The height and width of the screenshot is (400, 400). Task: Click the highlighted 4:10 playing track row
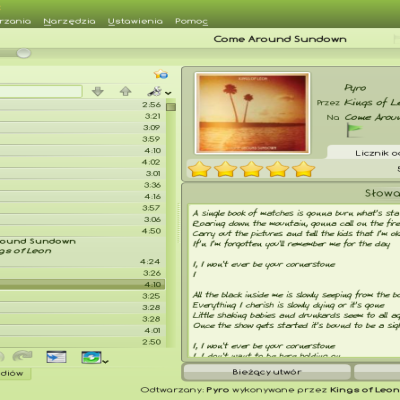(x=83, y=284)
